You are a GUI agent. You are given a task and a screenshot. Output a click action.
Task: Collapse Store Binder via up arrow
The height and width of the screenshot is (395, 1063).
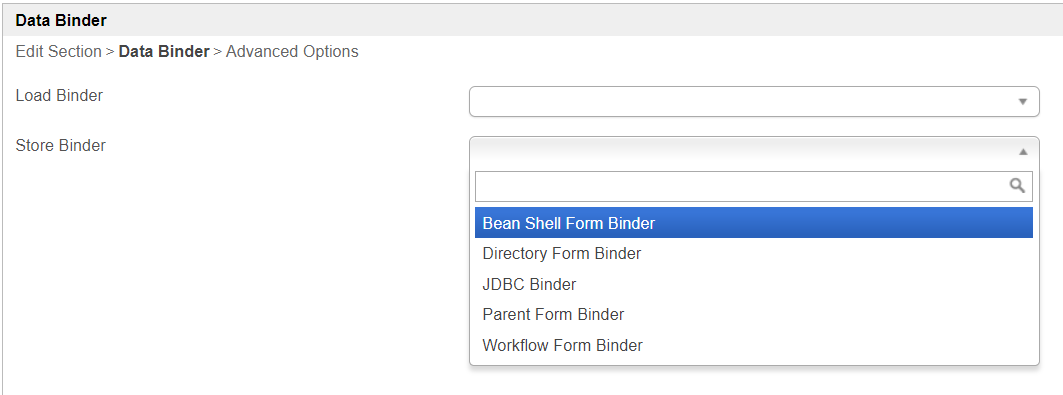1024,152
